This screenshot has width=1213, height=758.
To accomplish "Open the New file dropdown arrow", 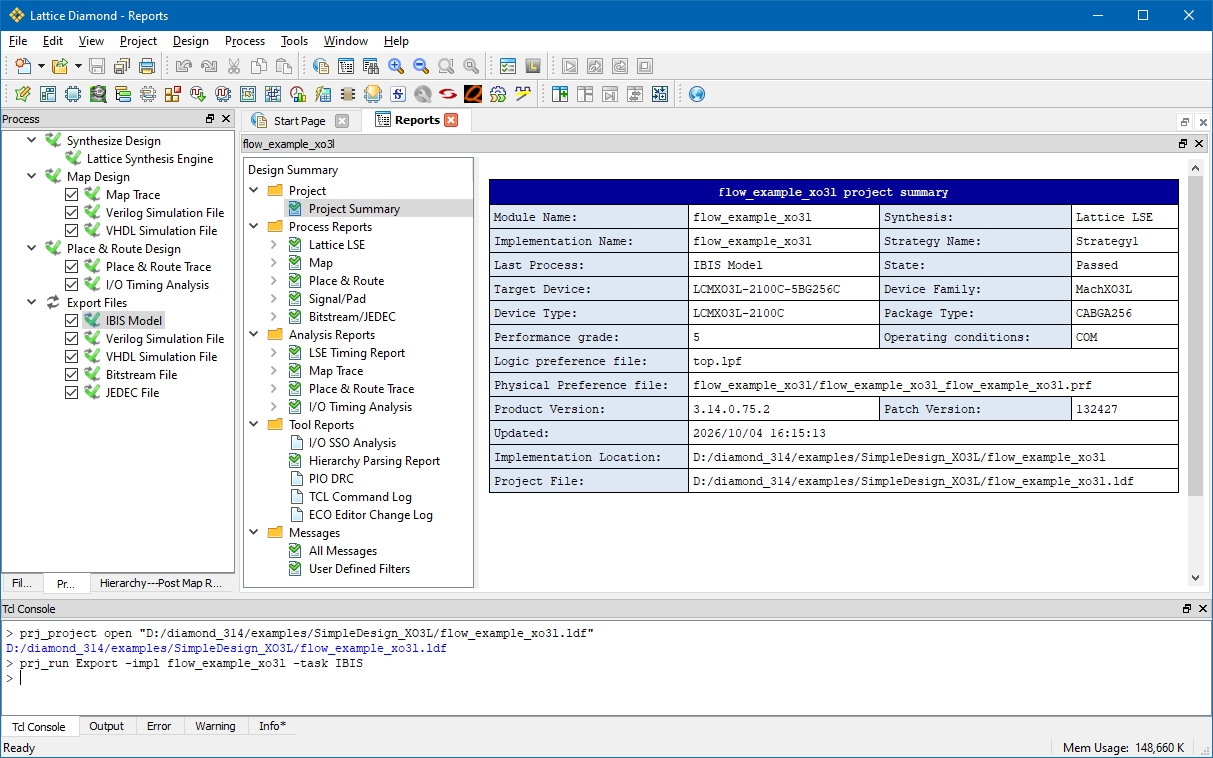I will 41,66.
